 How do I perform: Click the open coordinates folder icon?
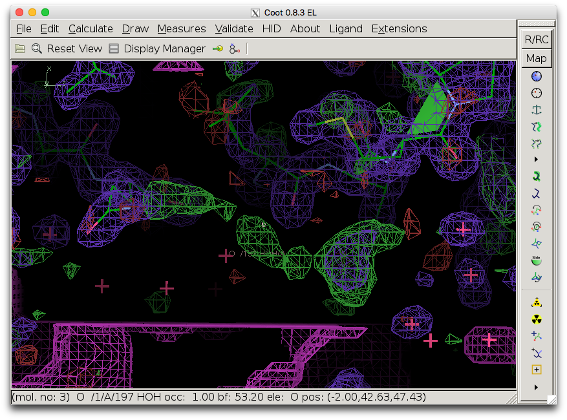click(x=20, y=48)
